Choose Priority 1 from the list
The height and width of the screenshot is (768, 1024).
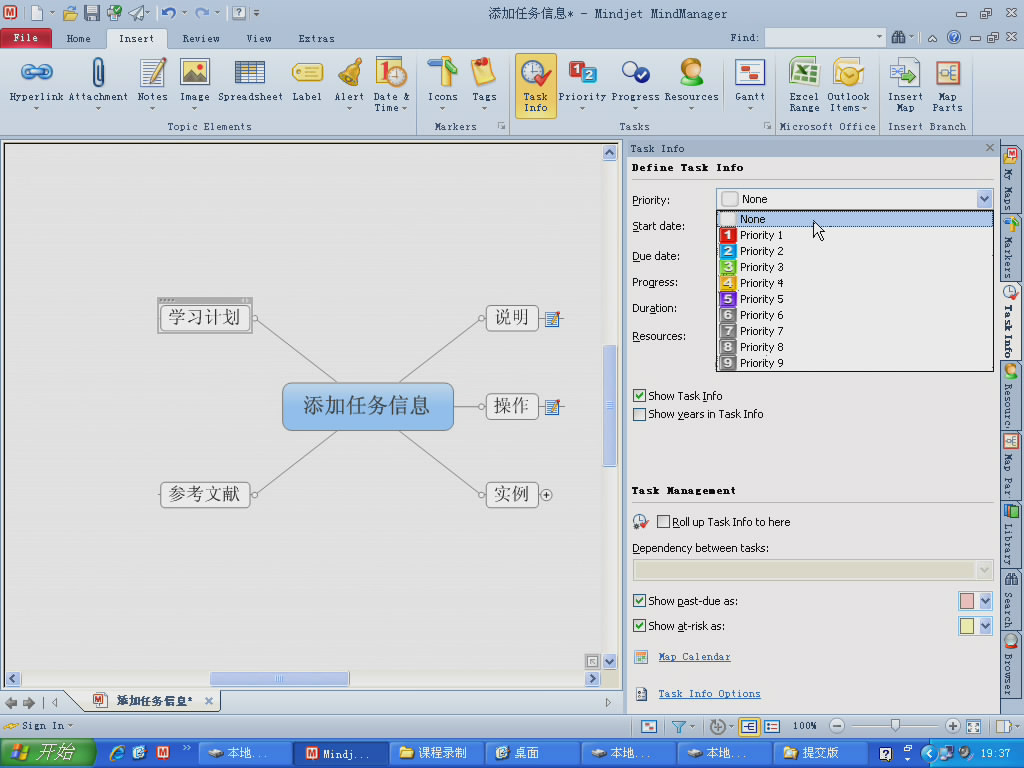pos(854,235)
